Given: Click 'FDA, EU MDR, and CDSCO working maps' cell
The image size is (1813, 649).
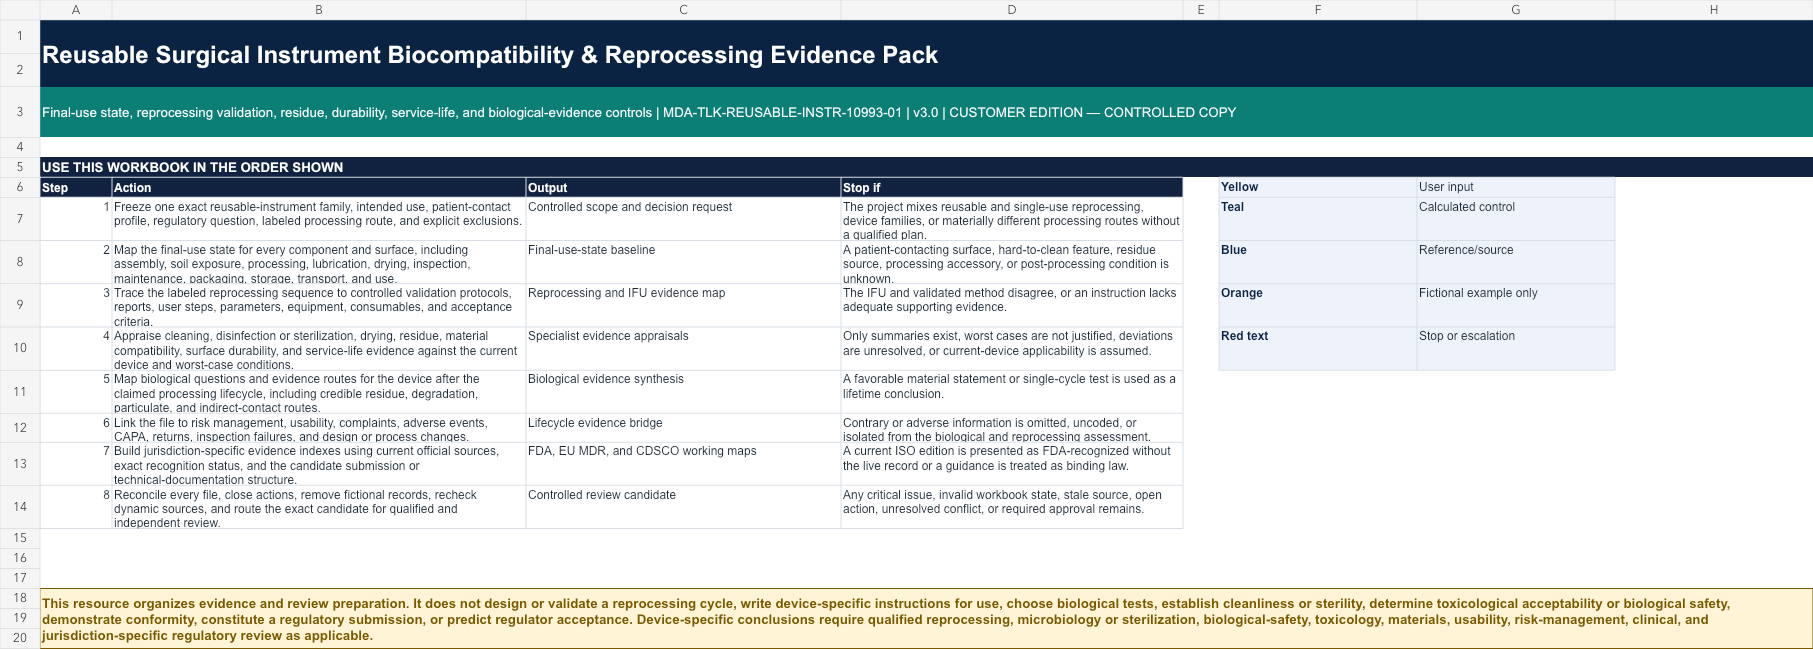Looking at the screenshot, I should [x=683, y=464].
